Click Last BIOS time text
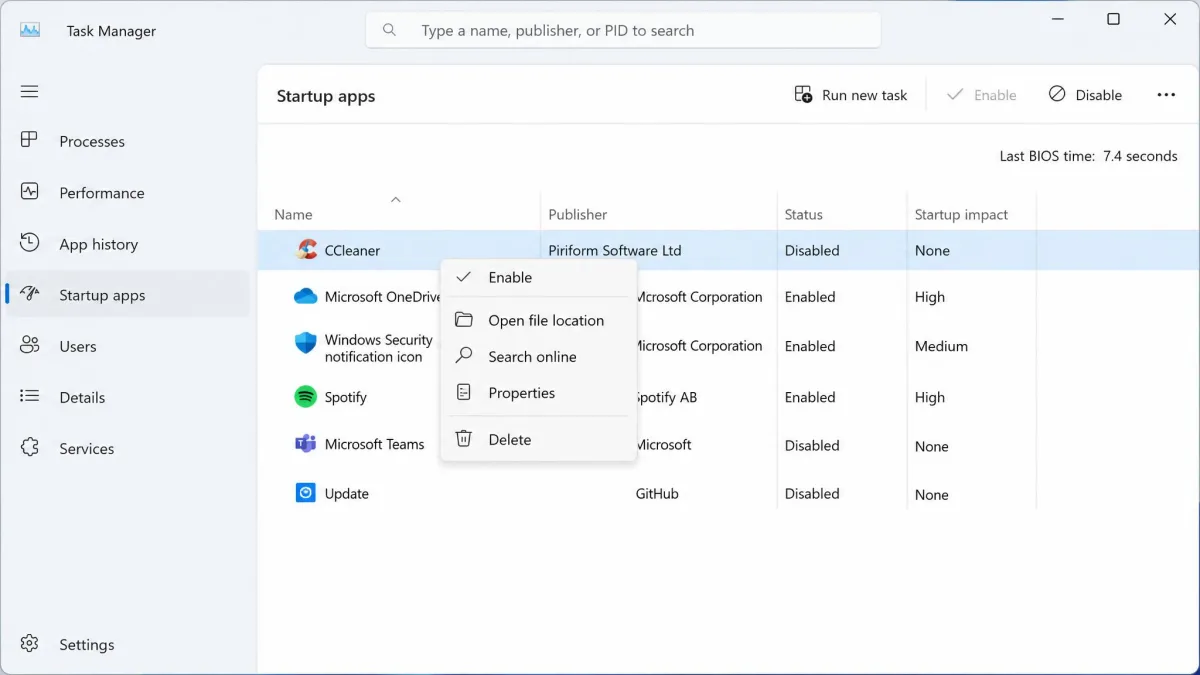This screenshot has height=675, width=1200. [x=1088, y=156]
